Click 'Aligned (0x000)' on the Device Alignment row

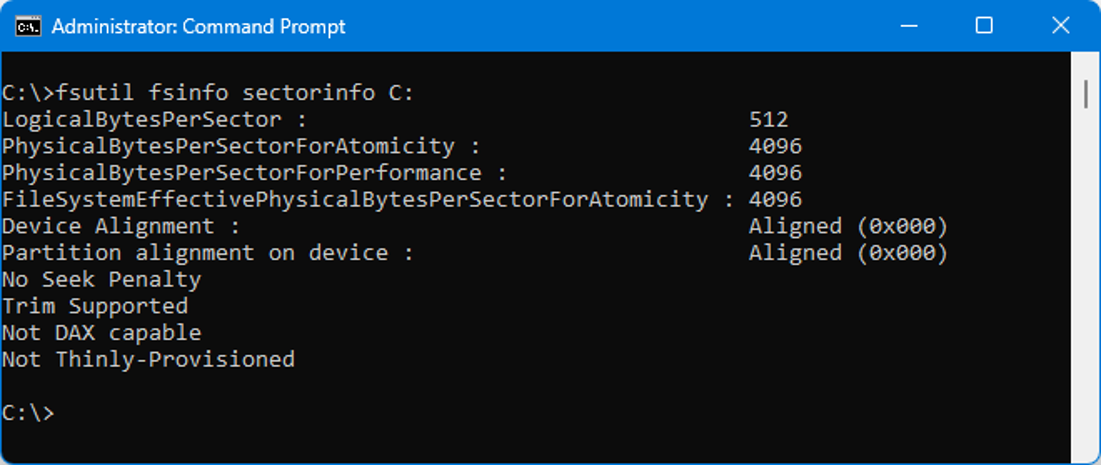point(847,226)
